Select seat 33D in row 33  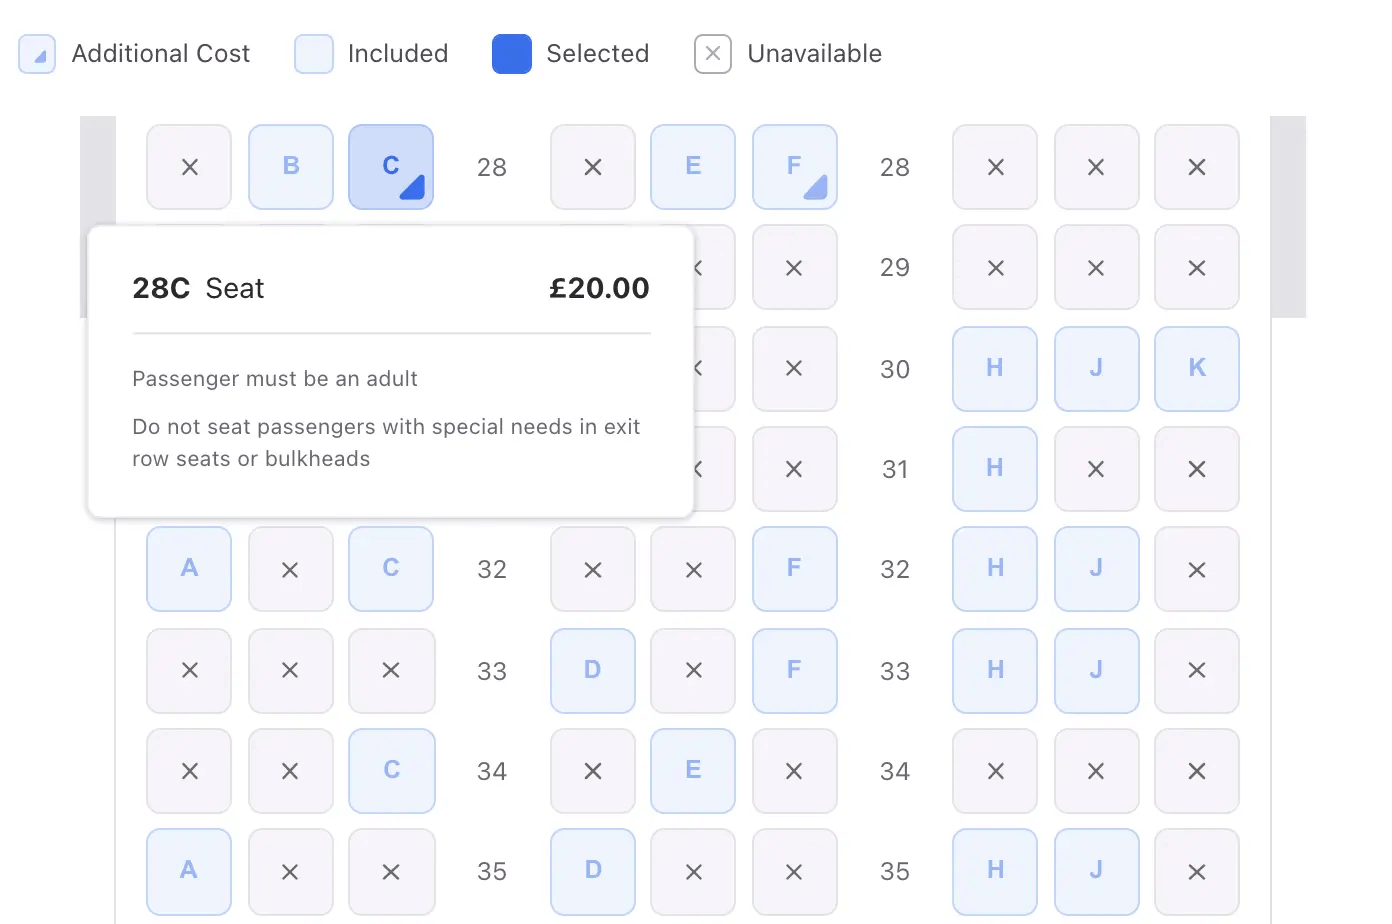coord(593,671)
